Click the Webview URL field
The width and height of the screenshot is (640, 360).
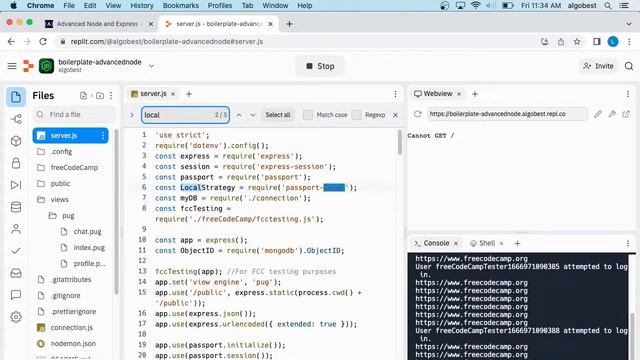coord(507,114)
